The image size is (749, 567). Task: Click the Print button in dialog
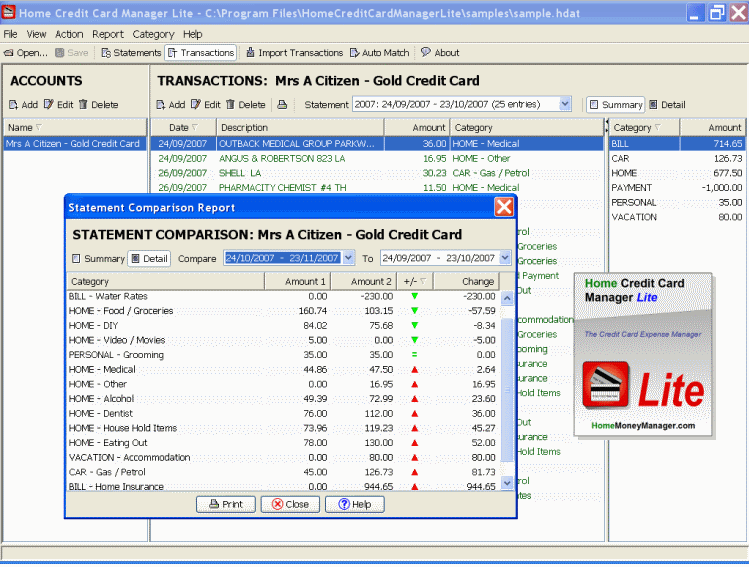point(225,504)
